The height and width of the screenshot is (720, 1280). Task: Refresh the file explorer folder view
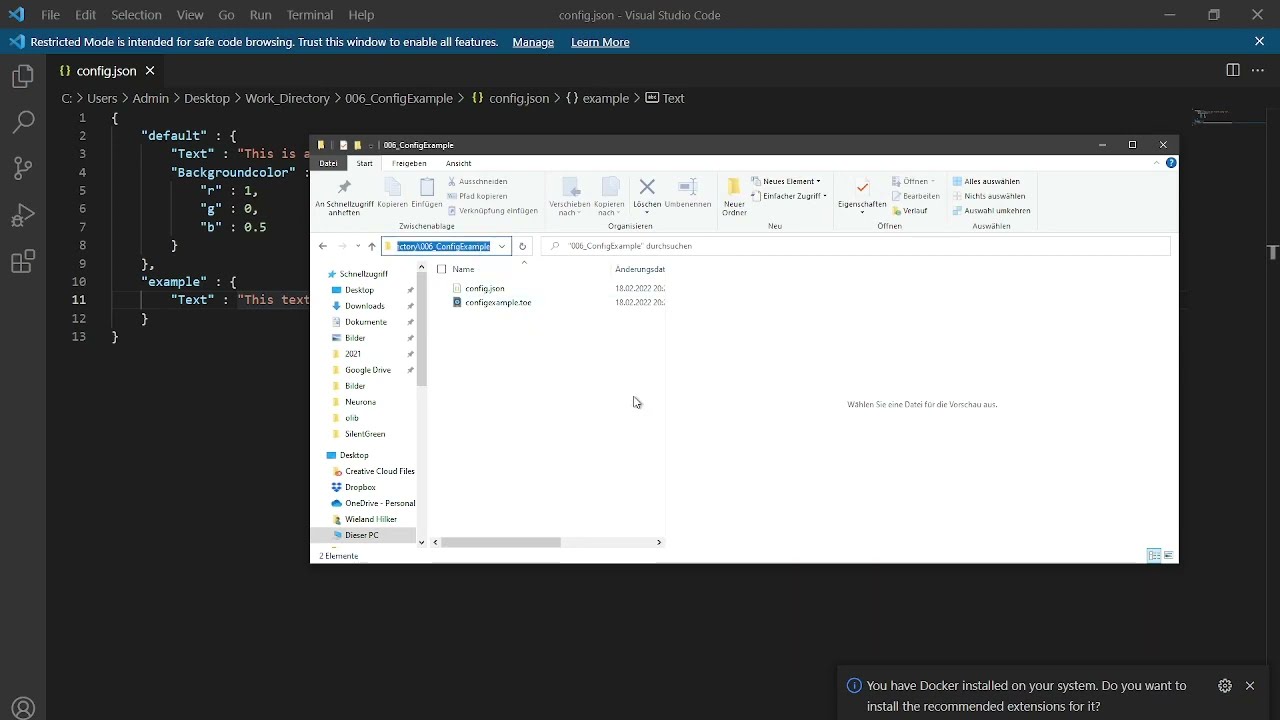tap(522, 246)
